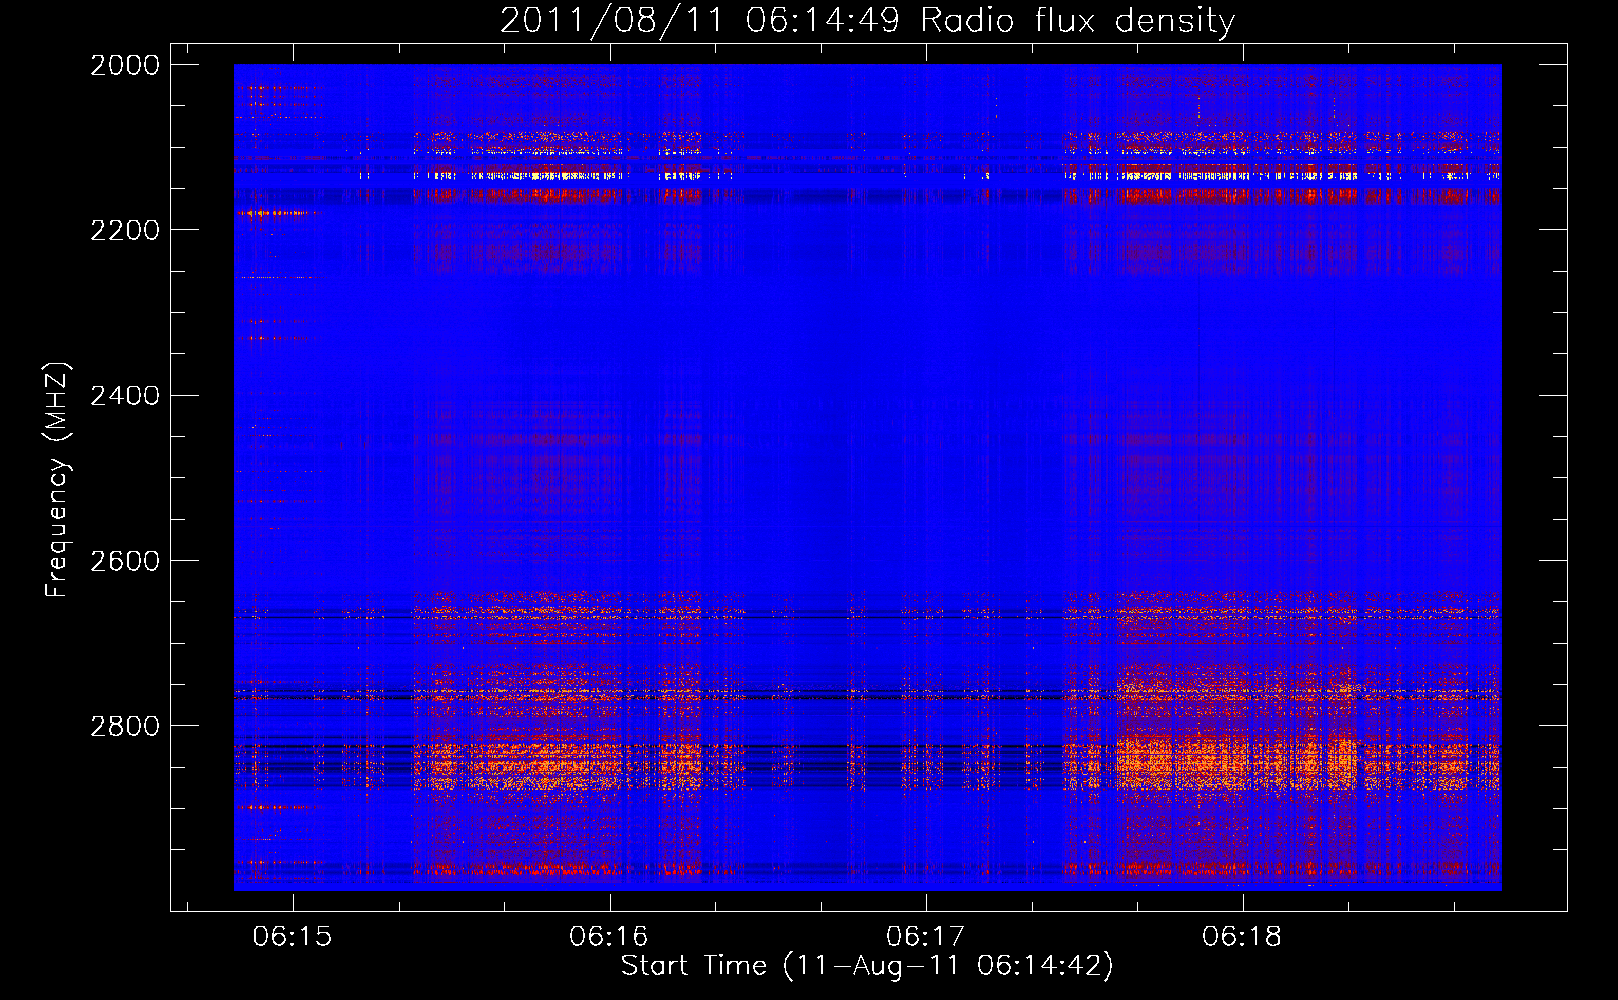1618x1000 pixels.
Task: Click the 2400 frequency tick label
Action: [125, 396]
